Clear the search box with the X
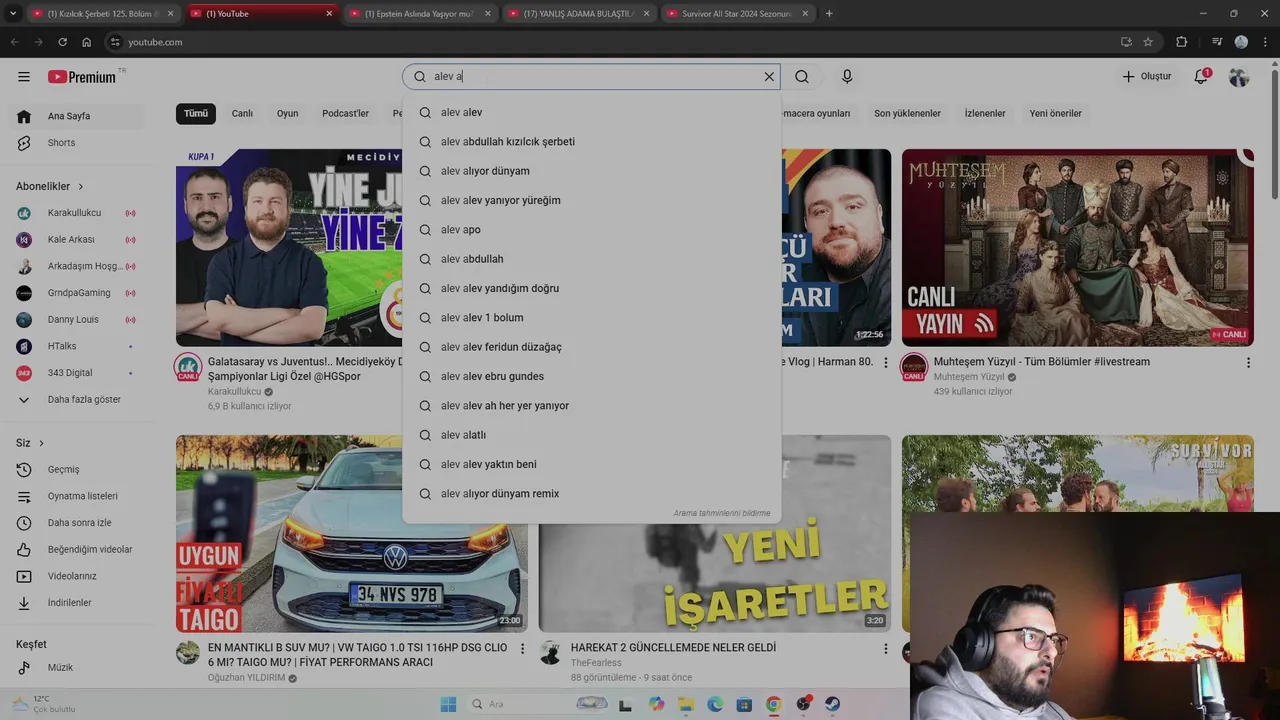Screen dimensions: 1280x720 769,77
